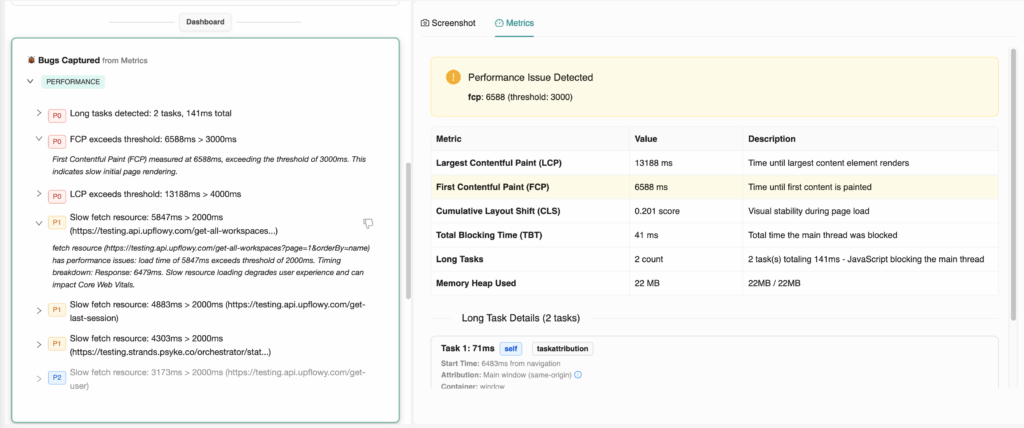The height and width of the screenshot is (428, 1024).
Task: Click the orange warning icon in the alert
Action: (x=453, y=77)
